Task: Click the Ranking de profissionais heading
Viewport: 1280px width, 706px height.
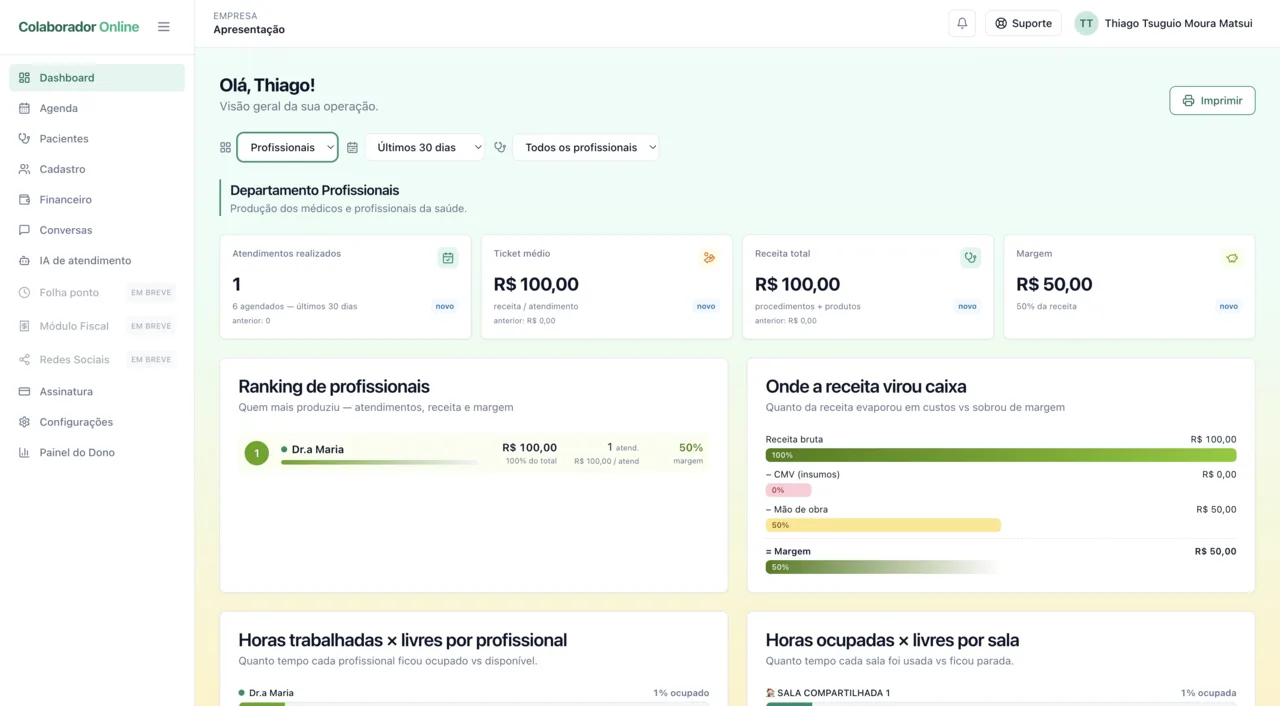Action: [334, 387]
